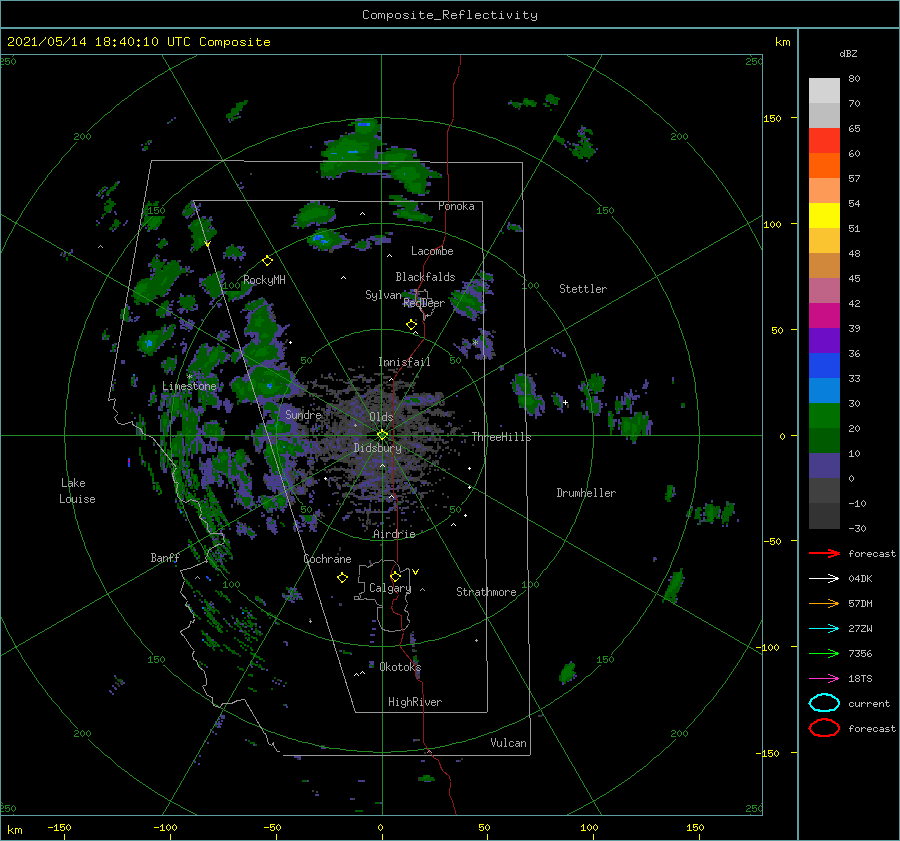Click the magenta 42 dBZ legend swatch
Screen dimensions: 900x841
(x=824, y=315)
